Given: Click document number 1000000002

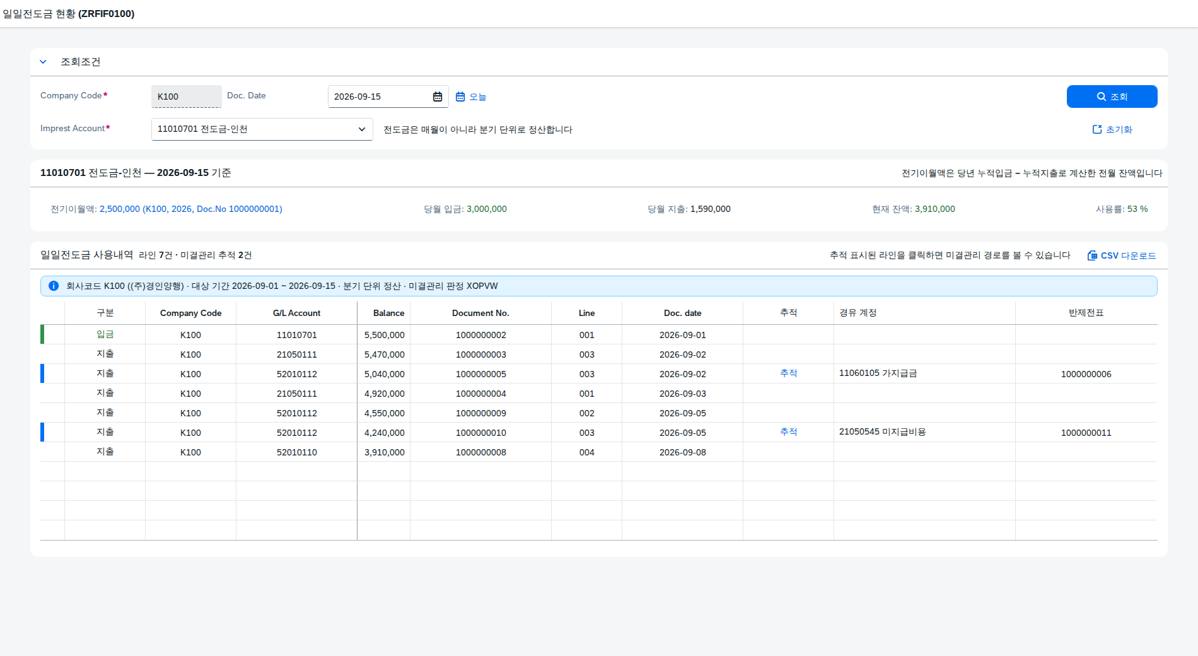Looking at the screenshot, I should pos(481,335).
